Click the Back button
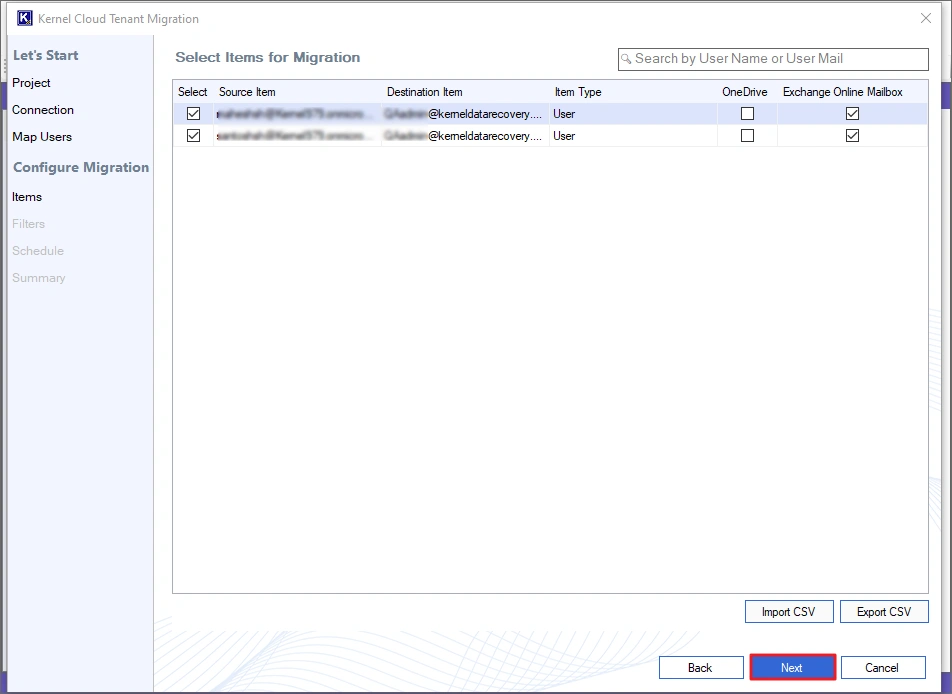This screenshot has height=694, width=952. click(700, 667)
